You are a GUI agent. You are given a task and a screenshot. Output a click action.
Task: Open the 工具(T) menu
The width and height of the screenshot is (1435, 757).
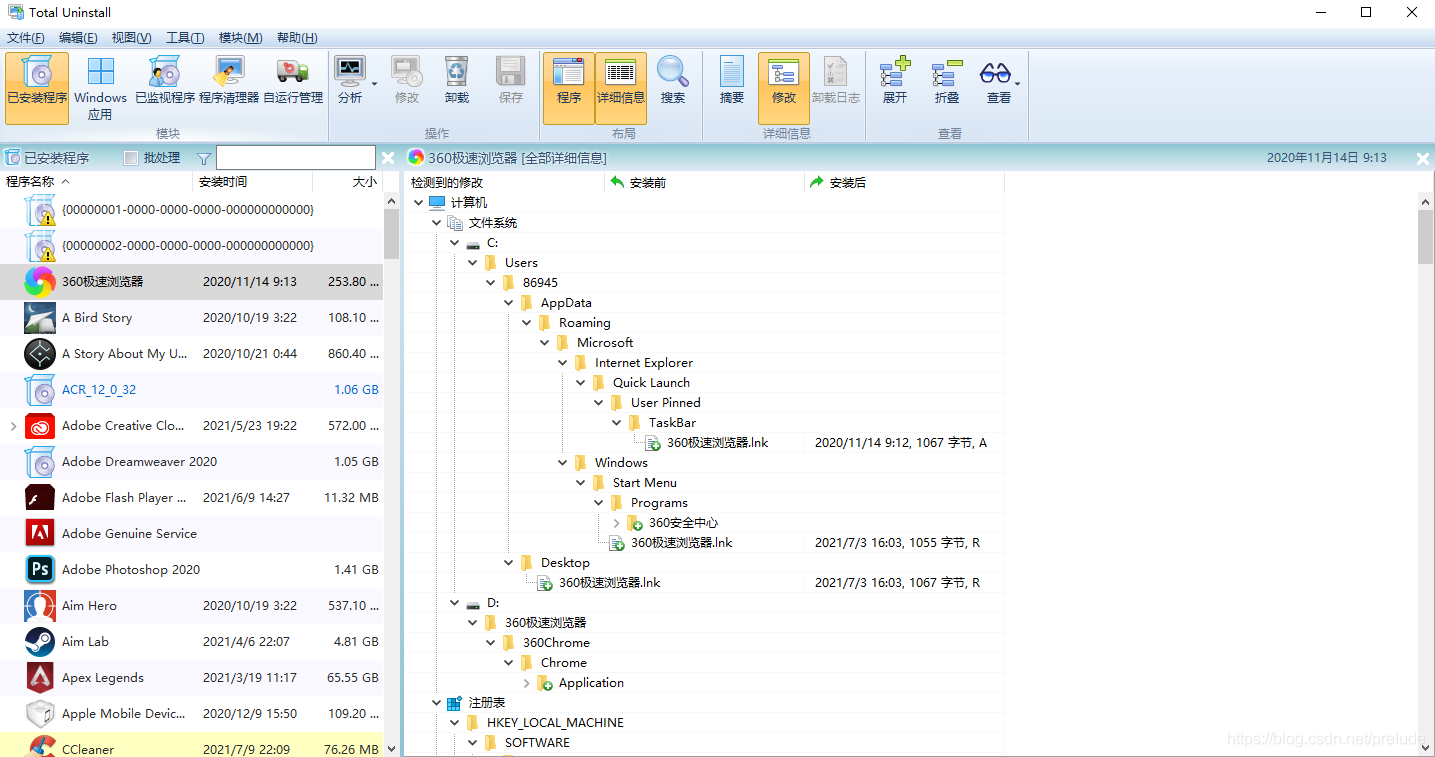(185, 38)
